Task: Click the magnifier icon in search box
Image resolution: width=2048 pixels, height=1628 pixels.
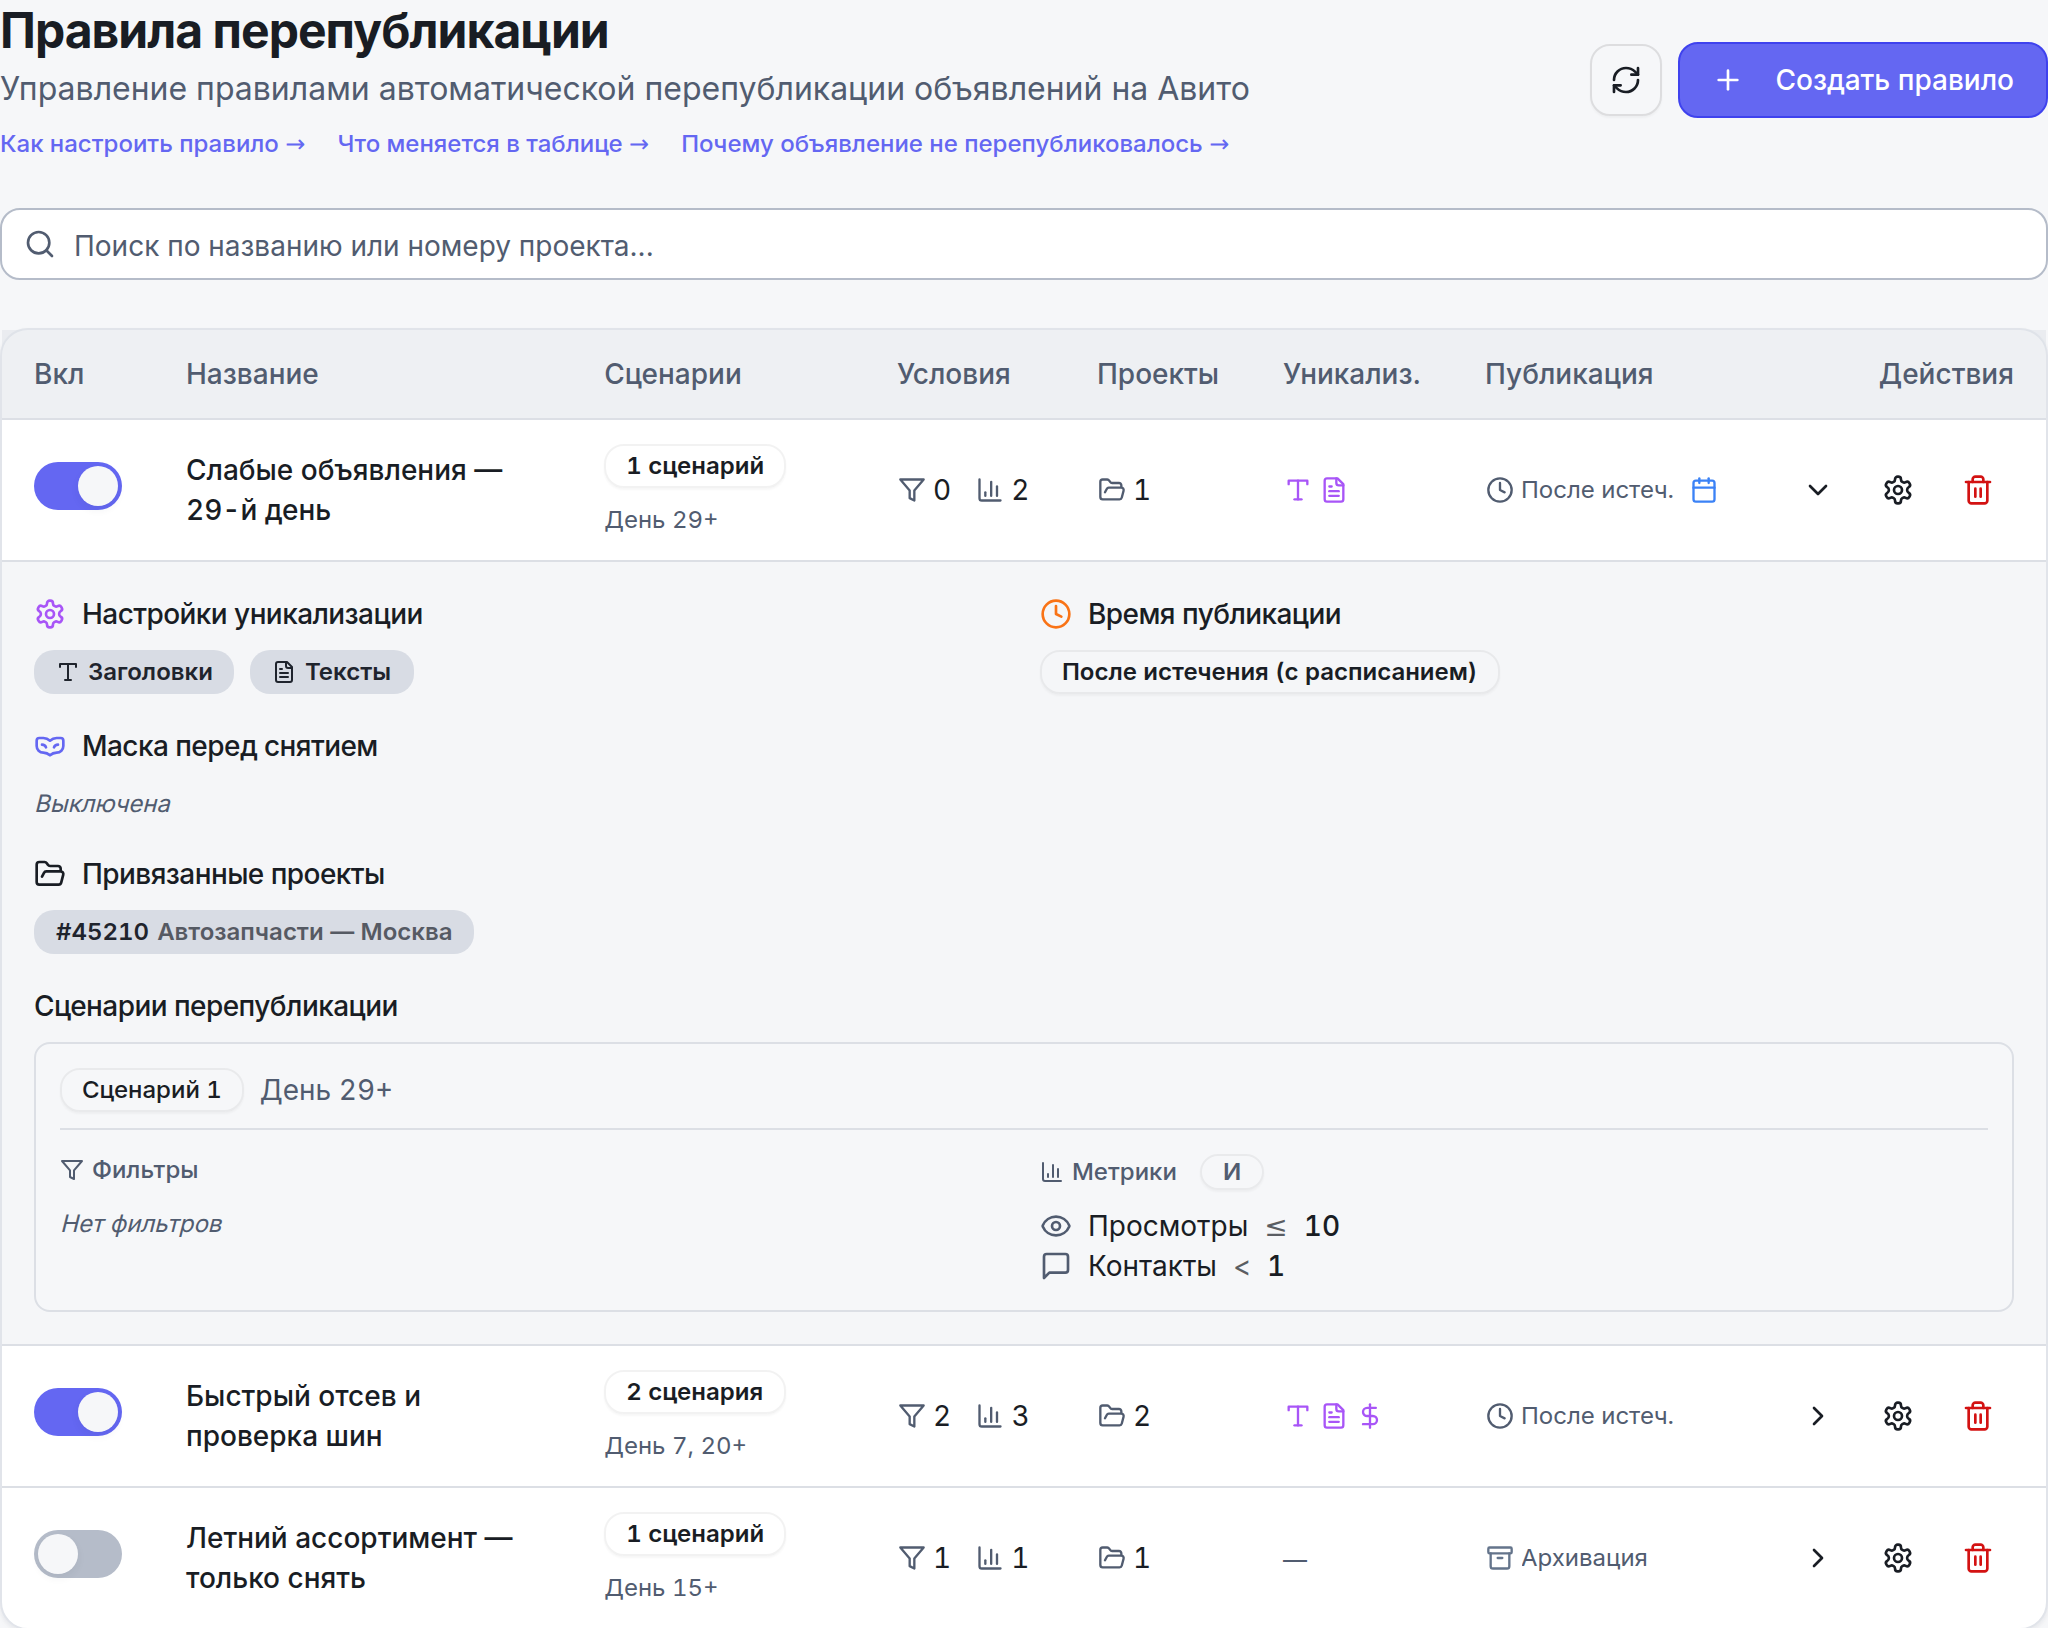Action: (40, 244)
